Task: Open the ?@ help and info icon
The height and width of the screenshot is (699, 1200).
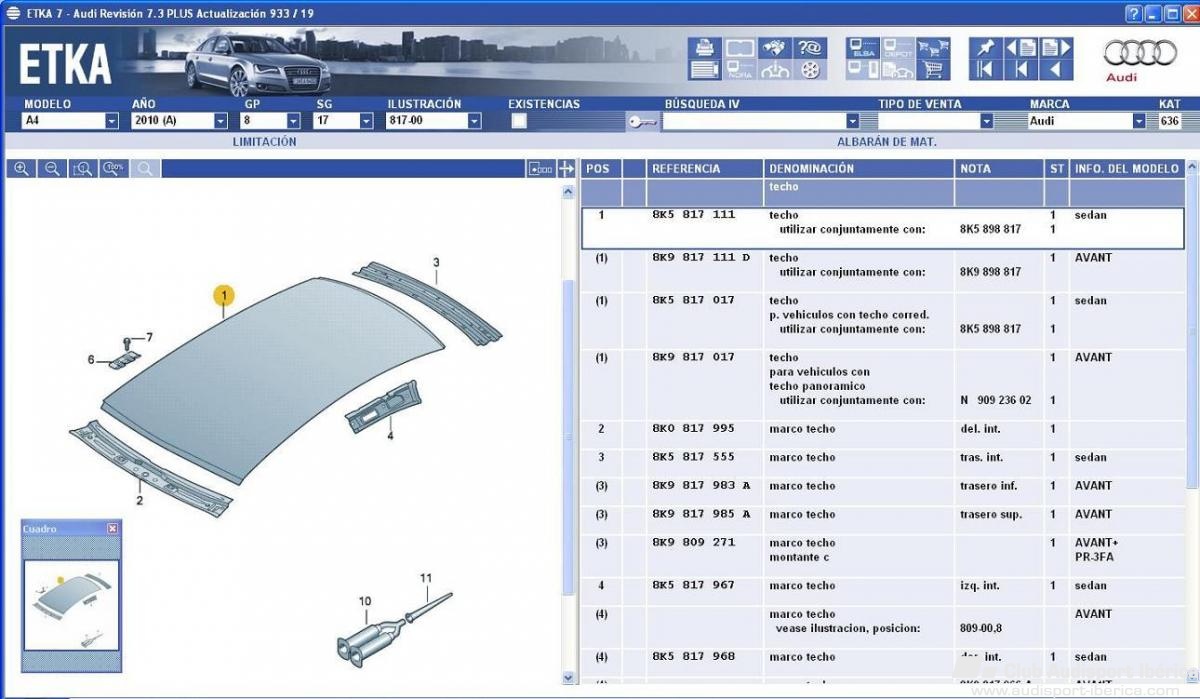Action: point(810,48)
